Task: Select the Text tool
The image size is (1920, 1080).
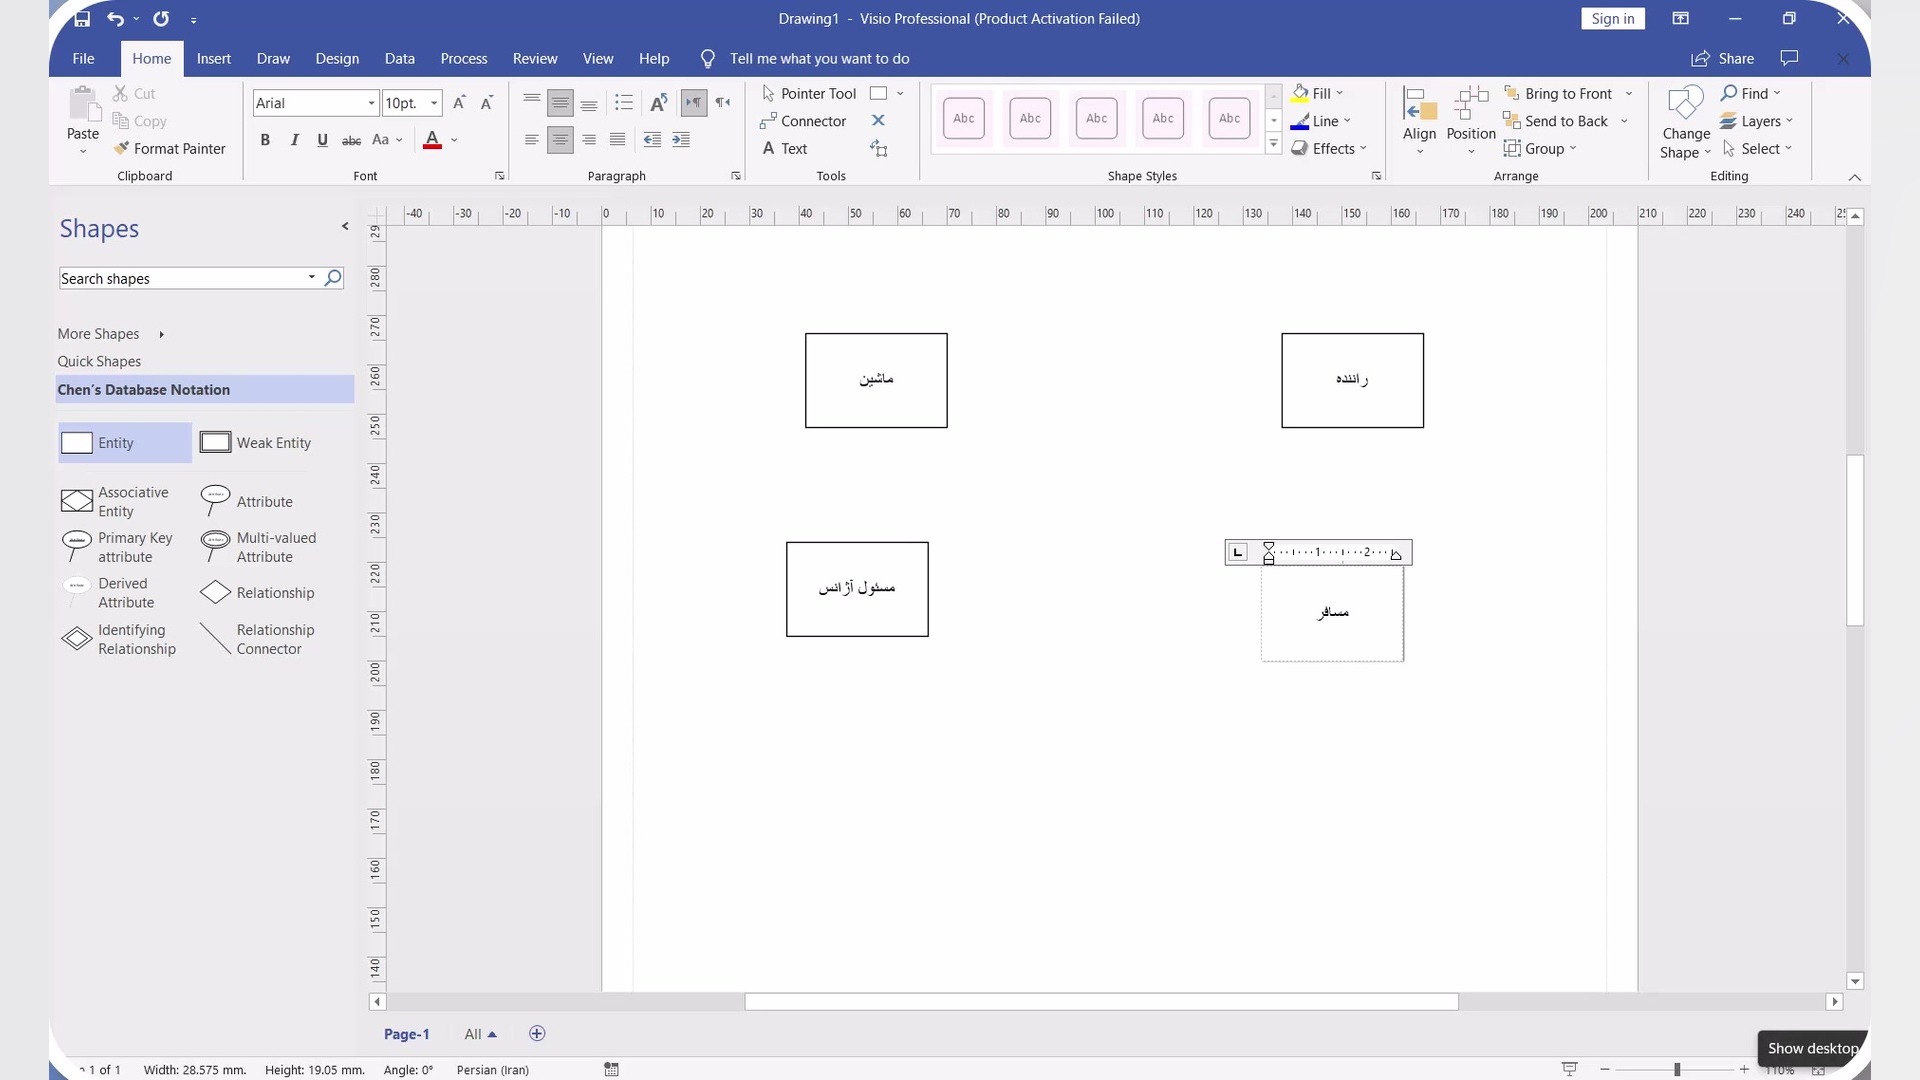Action: pyautogui.click(x=784, y=148)
